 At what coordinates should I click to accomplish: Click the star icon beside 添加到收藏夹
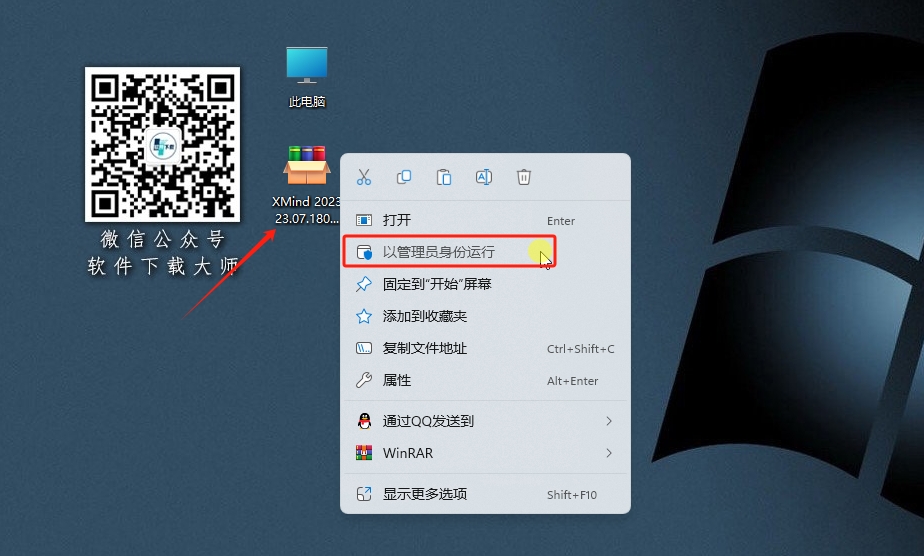(x=364, y=316)
